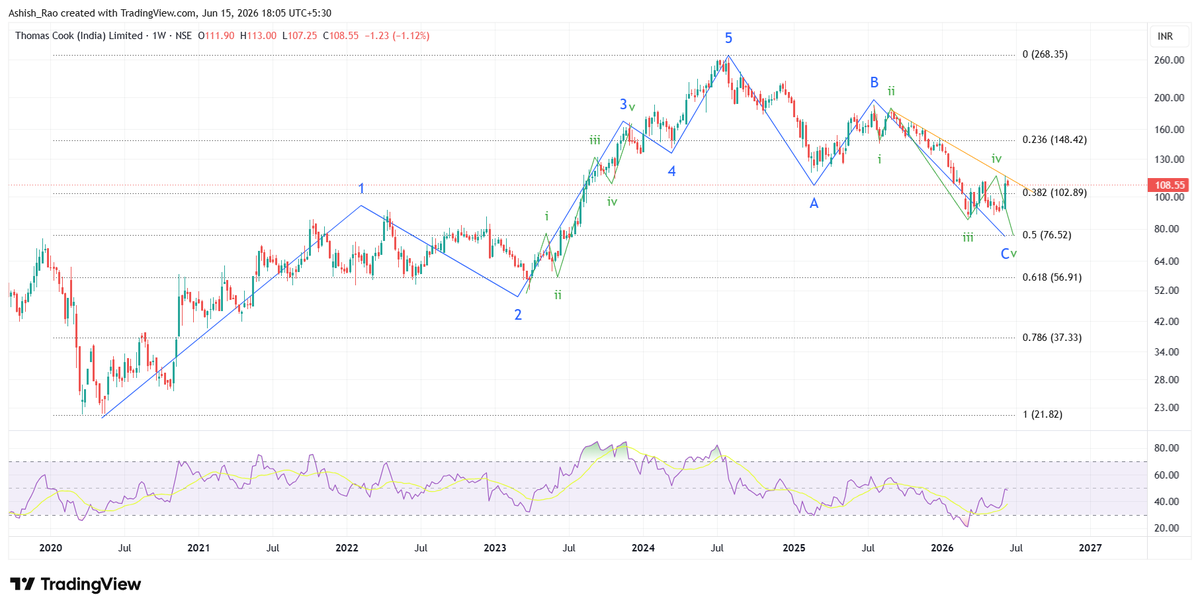The height and width of the screenshot is (609, 1200).
Task: Select the red 108.55 current price label
Action: pyautogui.click(x=1169, y=186)
